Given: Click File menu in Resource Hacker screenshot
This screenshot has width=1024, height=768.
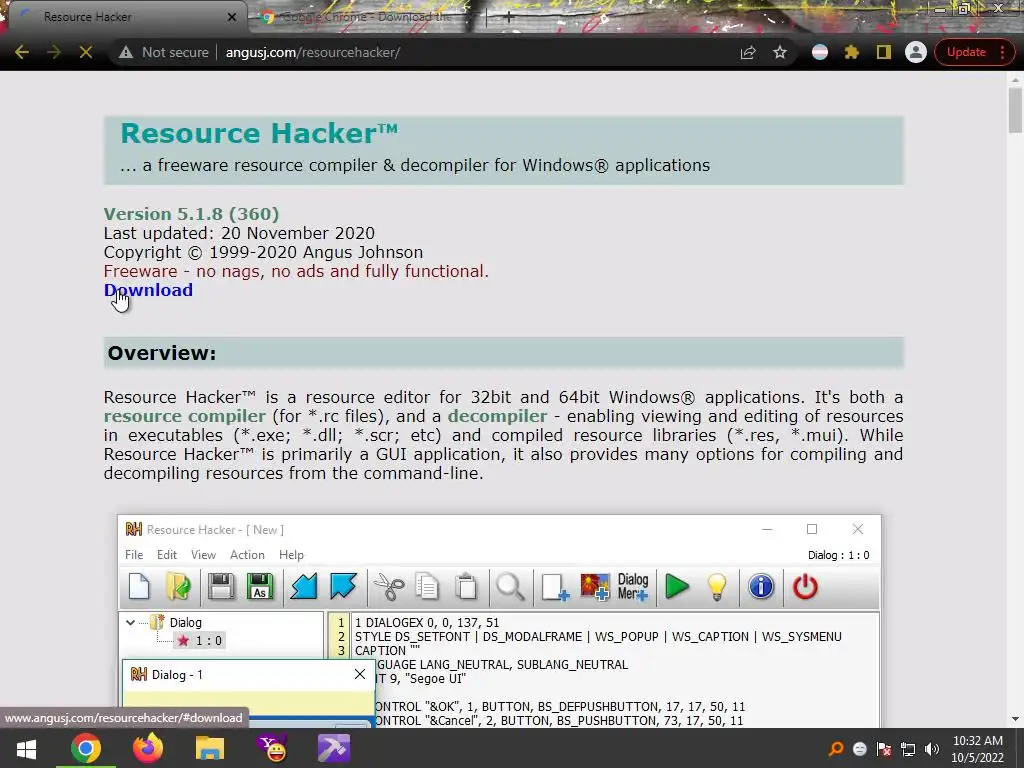Looking at the screenshot, I should 134,554.
